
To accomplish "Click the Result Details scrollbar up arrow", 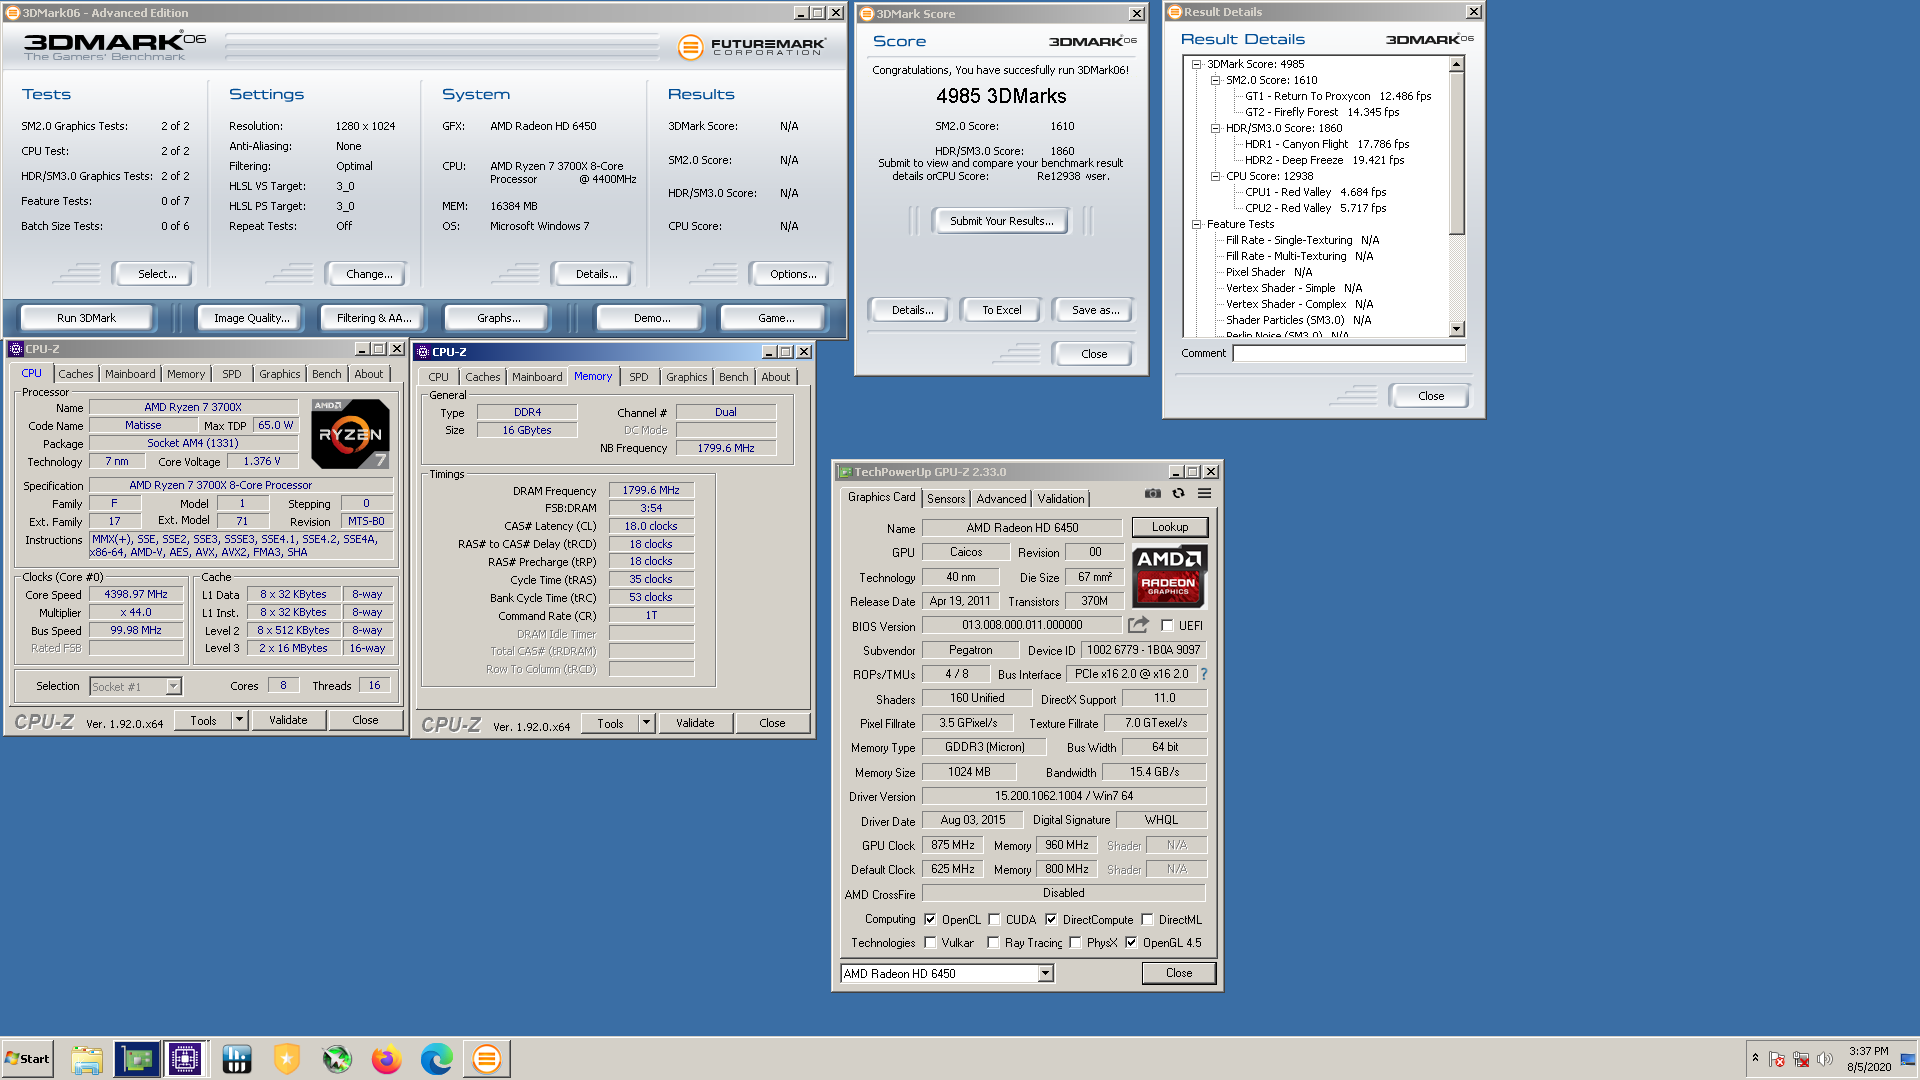I will (1457, 64).
